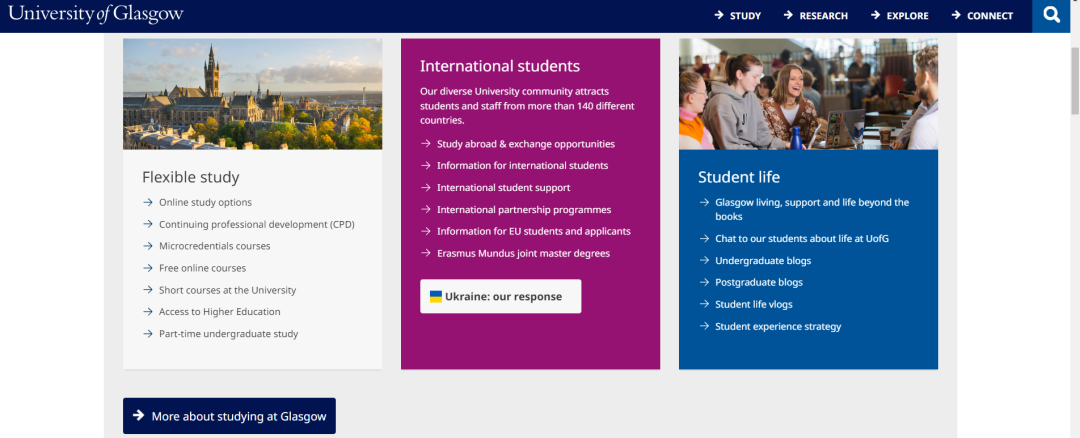
Task: Open Free online courses link
Action: click(x=202, y=268)
